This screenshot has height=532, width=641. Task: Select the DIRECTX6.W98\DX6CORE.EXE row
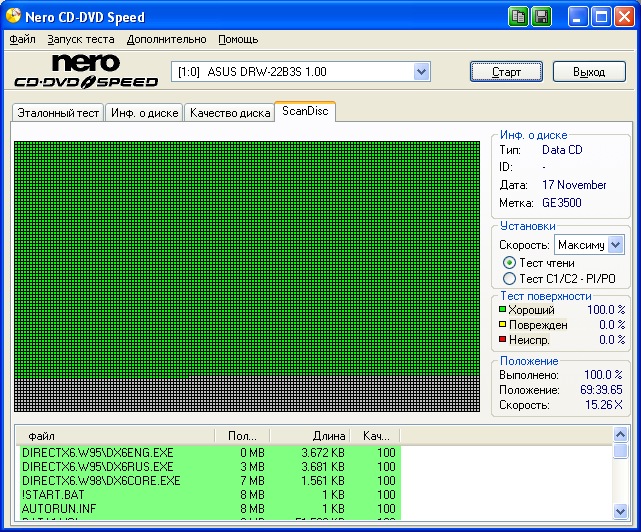[210, 480]
